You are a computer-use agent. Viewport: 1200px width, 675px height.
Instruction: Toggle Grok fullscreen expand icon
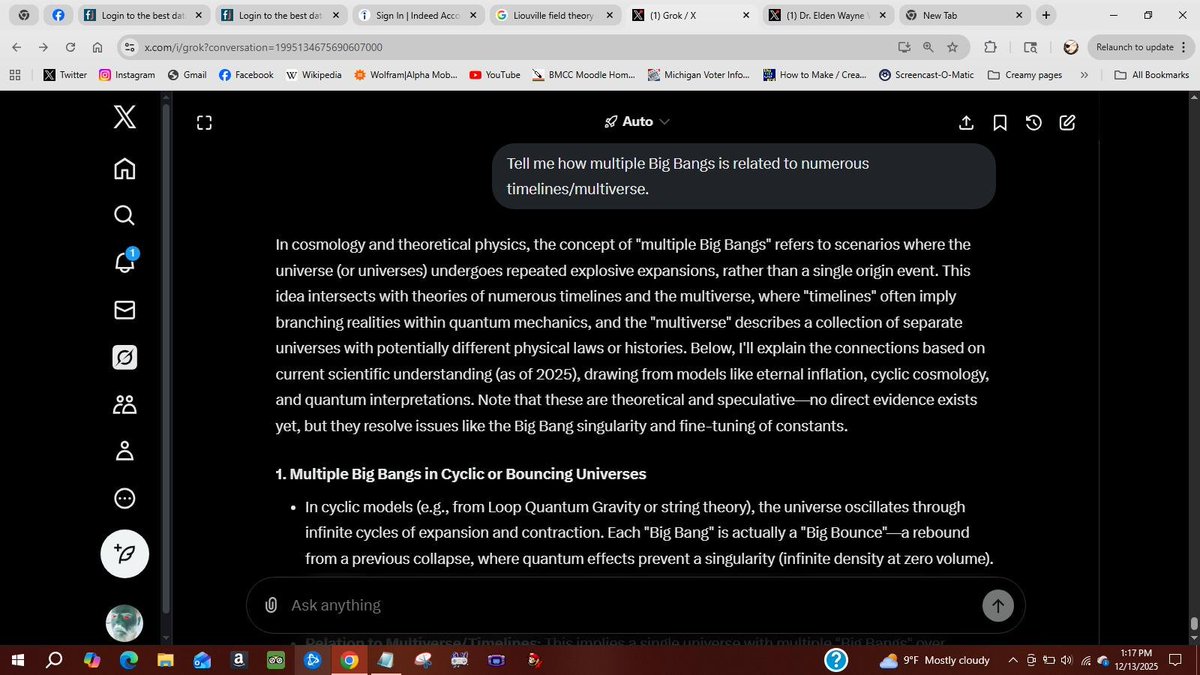tap(204, 123)
